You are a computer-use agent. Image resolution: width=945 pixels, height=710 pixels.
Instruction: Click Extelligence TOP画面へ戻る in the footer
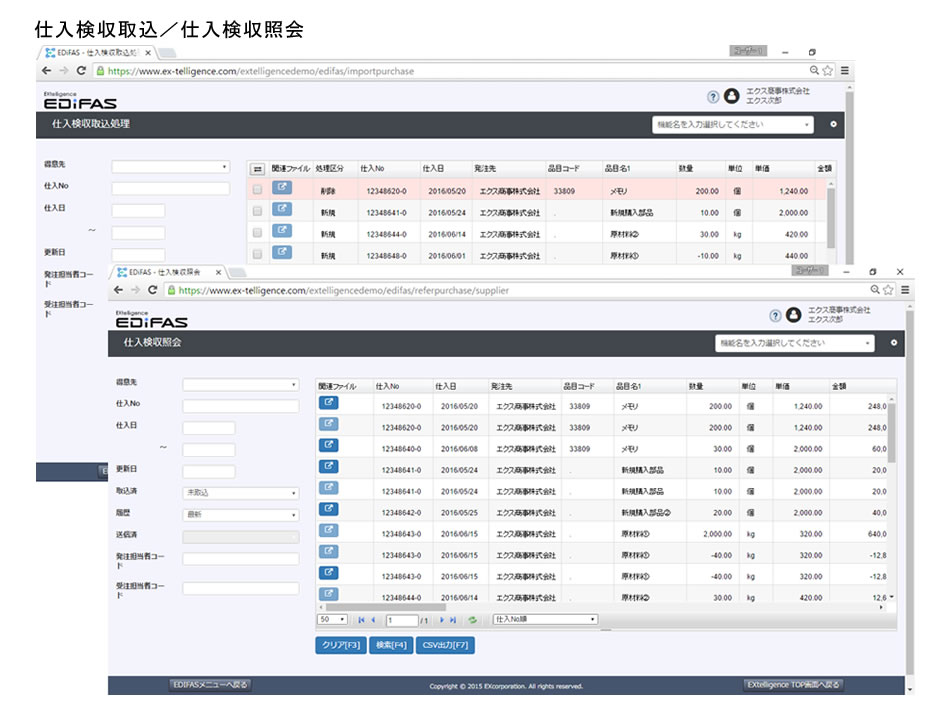[x=793, y=685]
